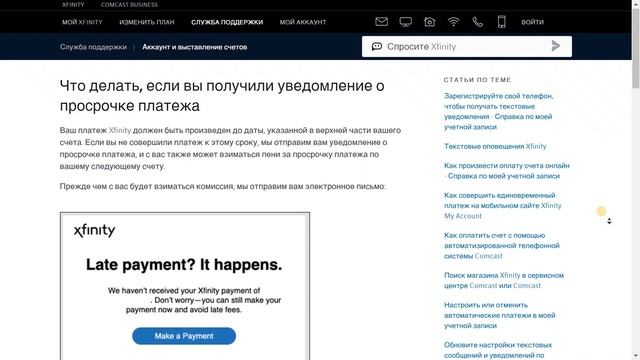Open the Как совершить единовременный платеж link
640x360 pixels.
pos(503,205)
